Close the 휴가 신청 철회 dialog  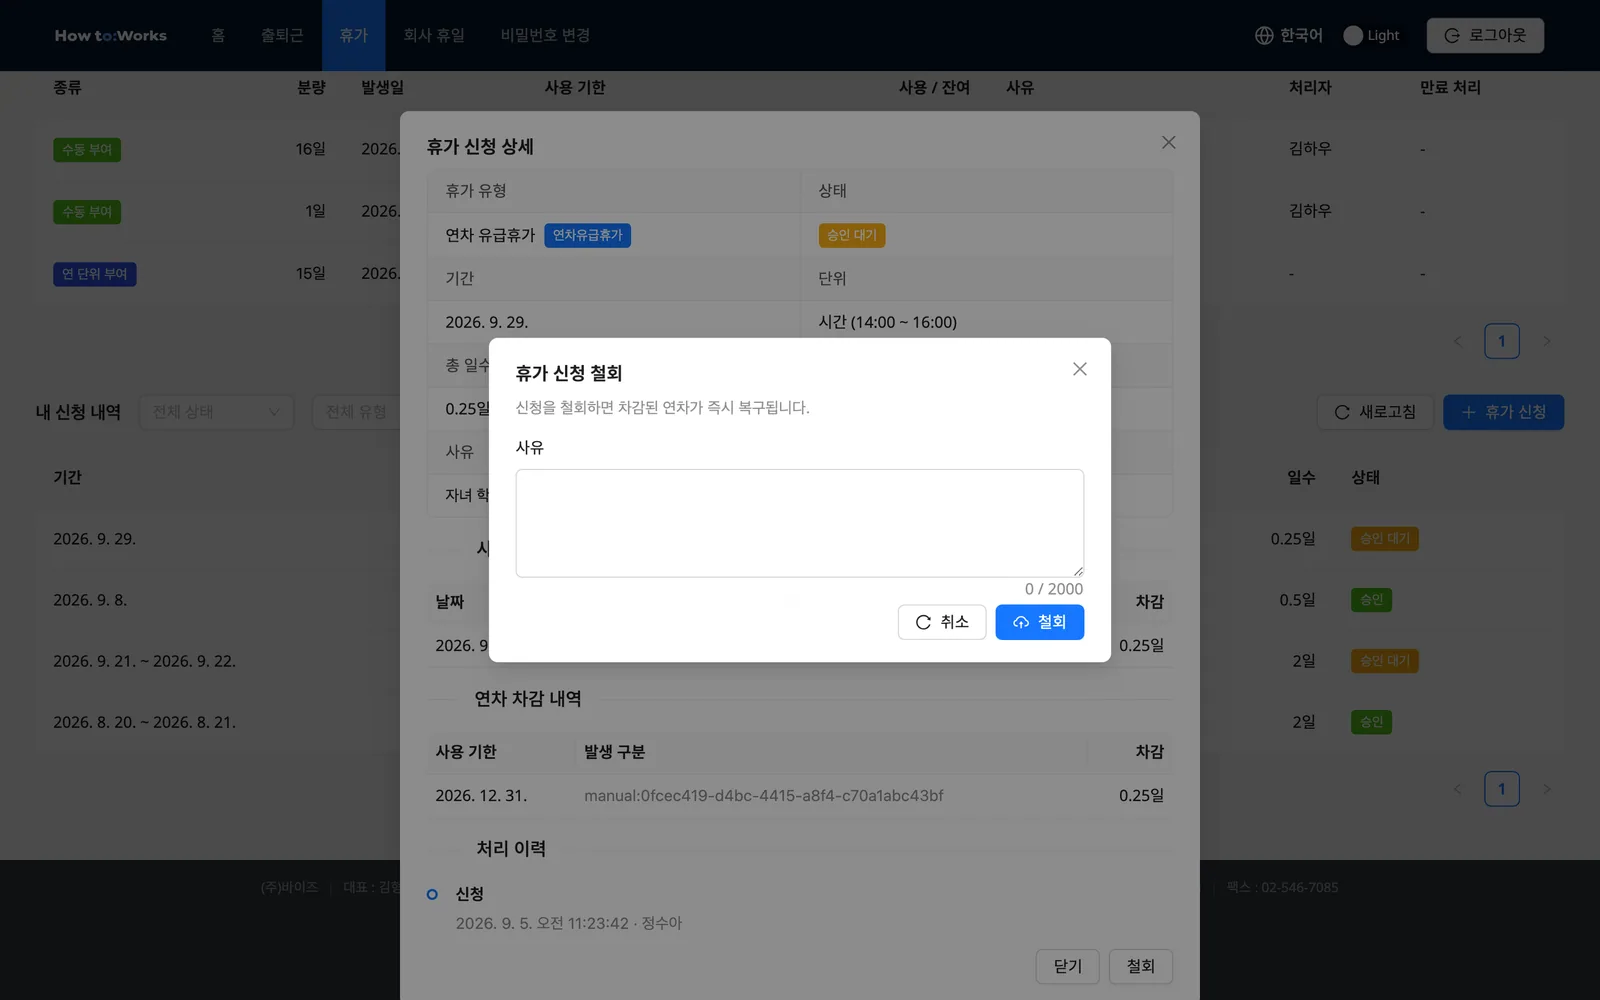(1080, 369)
